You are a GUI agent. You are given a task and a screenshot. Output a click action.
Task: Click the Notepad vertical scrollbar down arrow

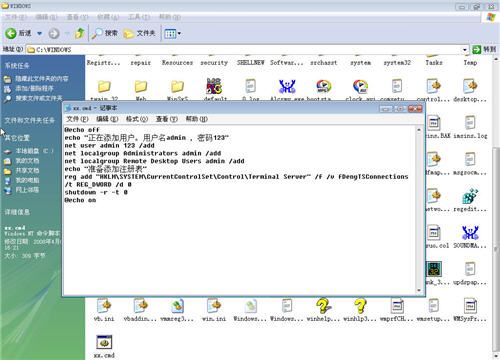419,290
